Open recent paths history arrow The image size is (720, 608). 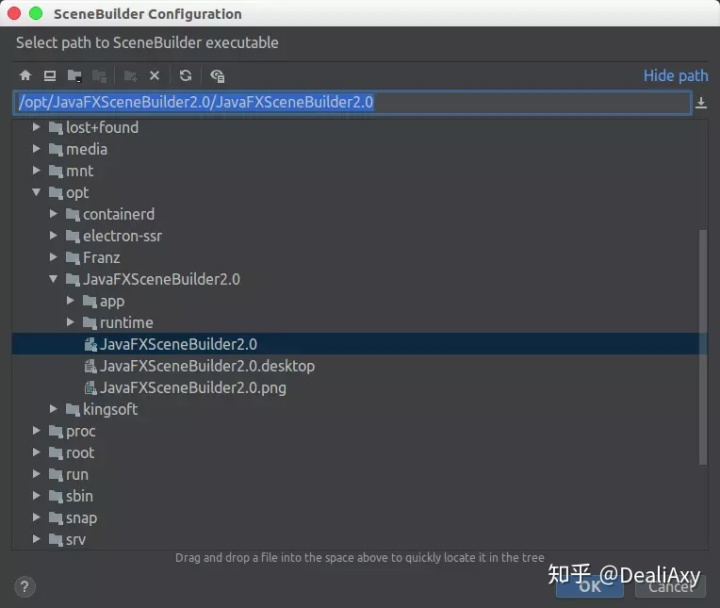pos(701,102)
